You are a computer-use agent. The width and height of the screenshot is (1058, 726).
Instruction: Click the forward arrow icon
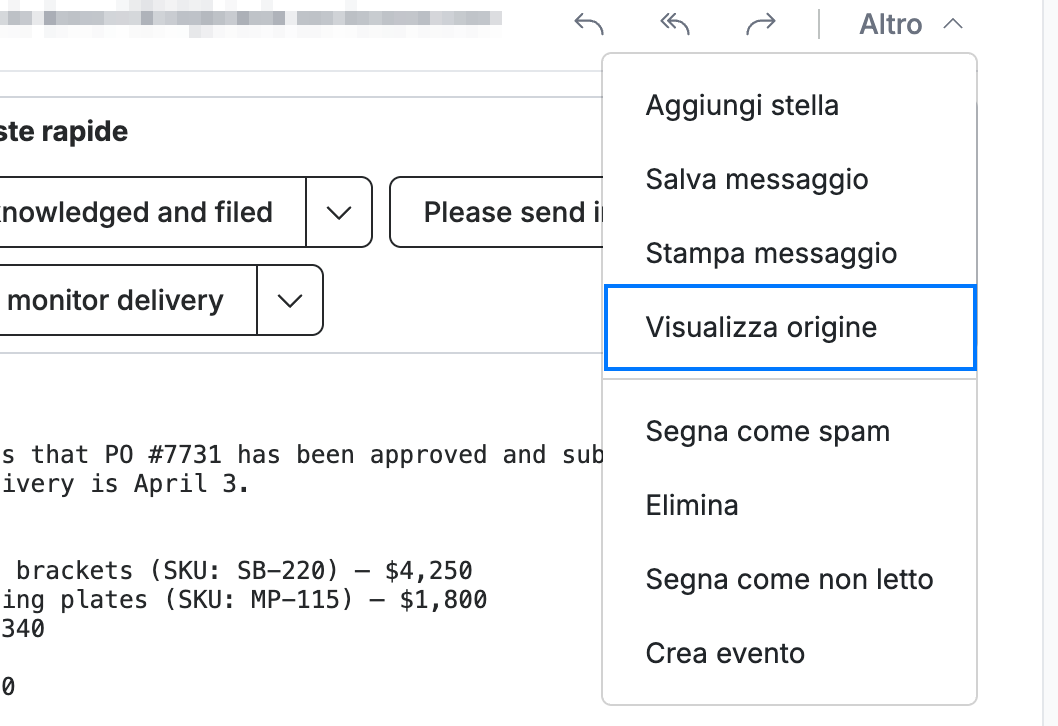(761, 24)
